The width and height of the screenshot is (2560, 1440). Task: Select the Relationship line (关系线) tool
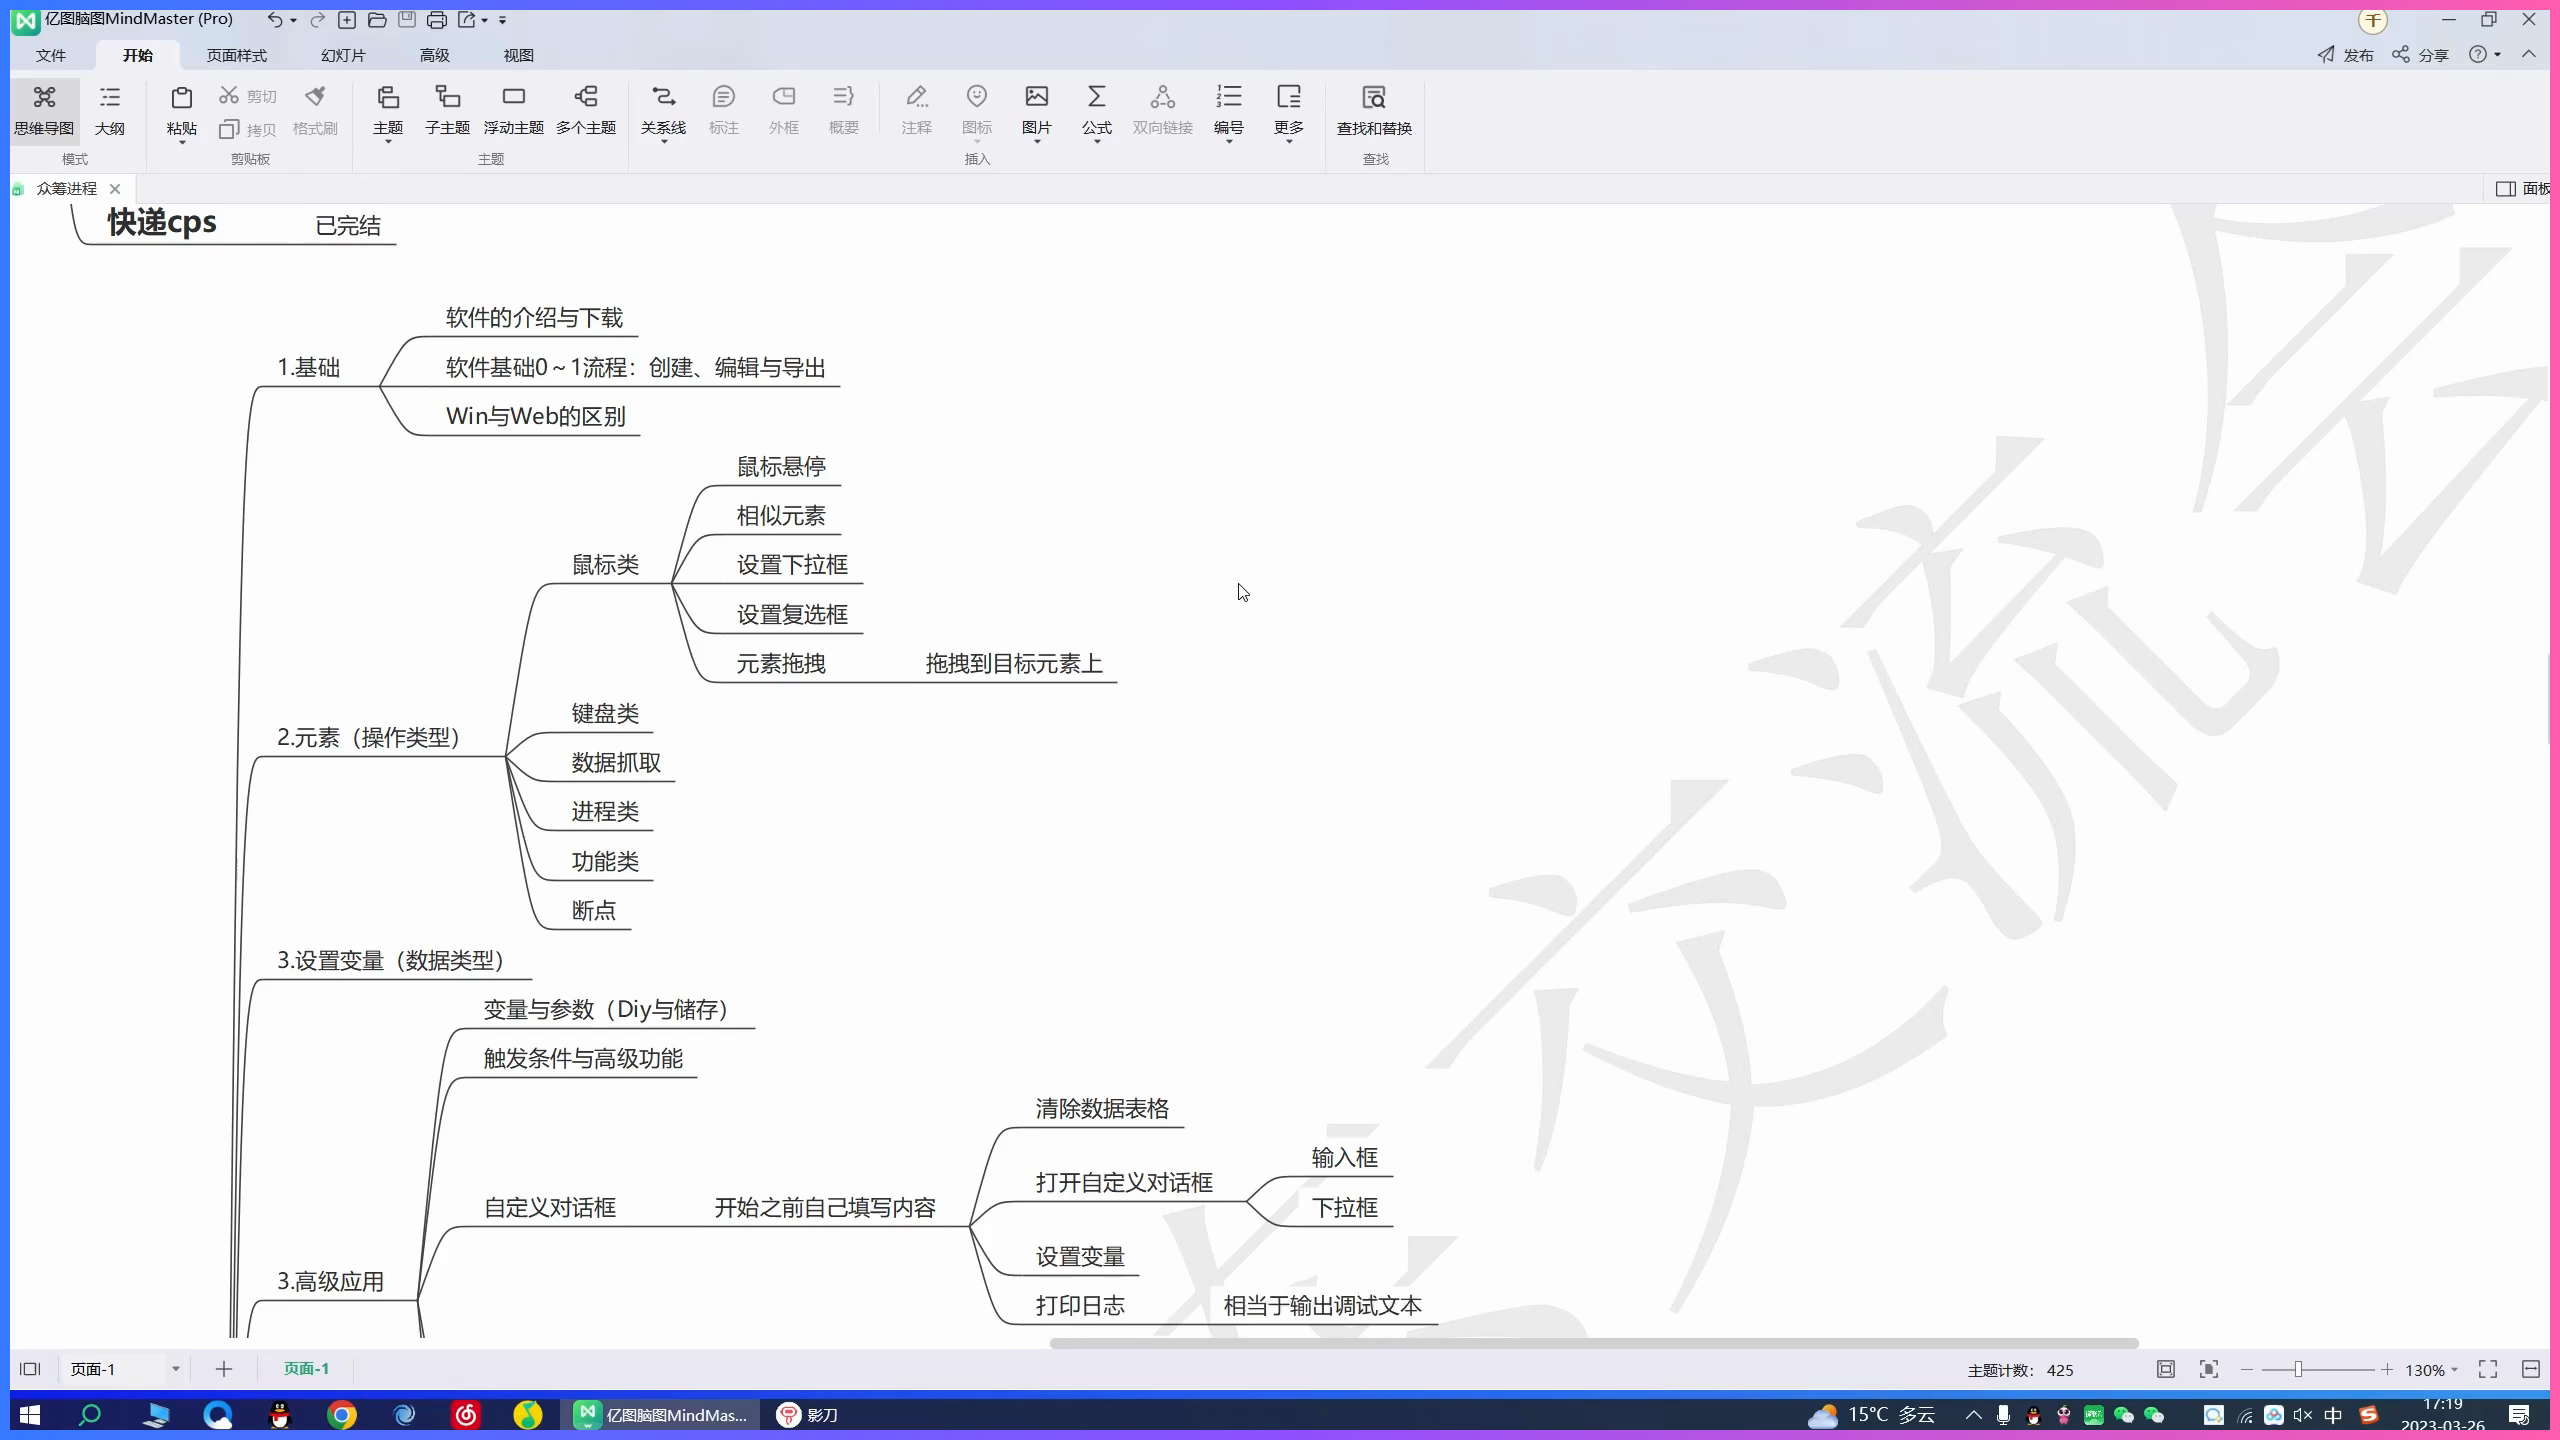[663, 111]
